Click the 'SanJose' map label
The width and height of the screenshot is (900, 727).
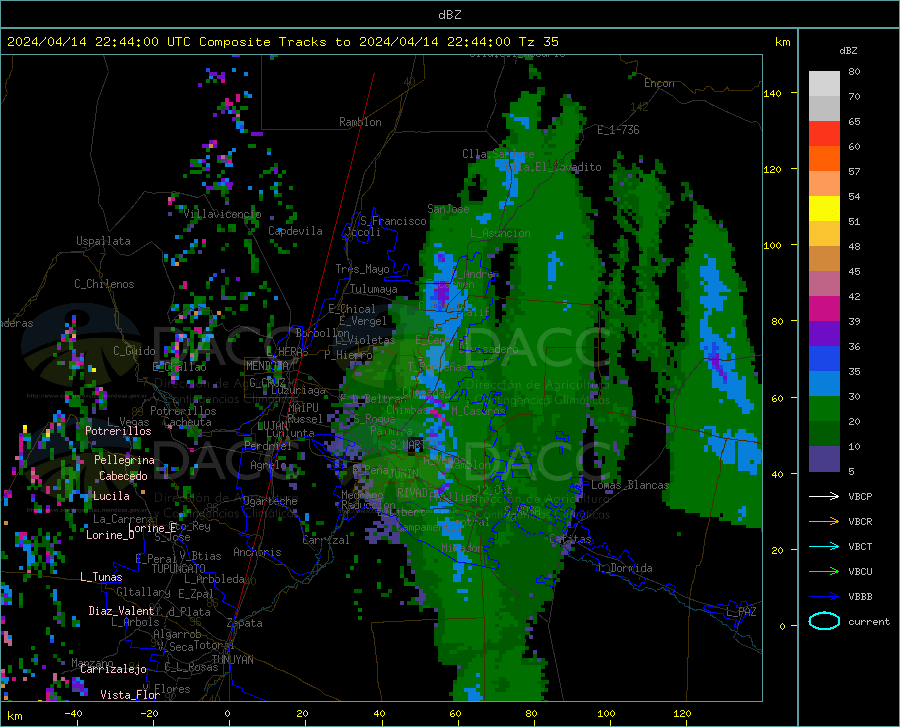click(448, 209)
